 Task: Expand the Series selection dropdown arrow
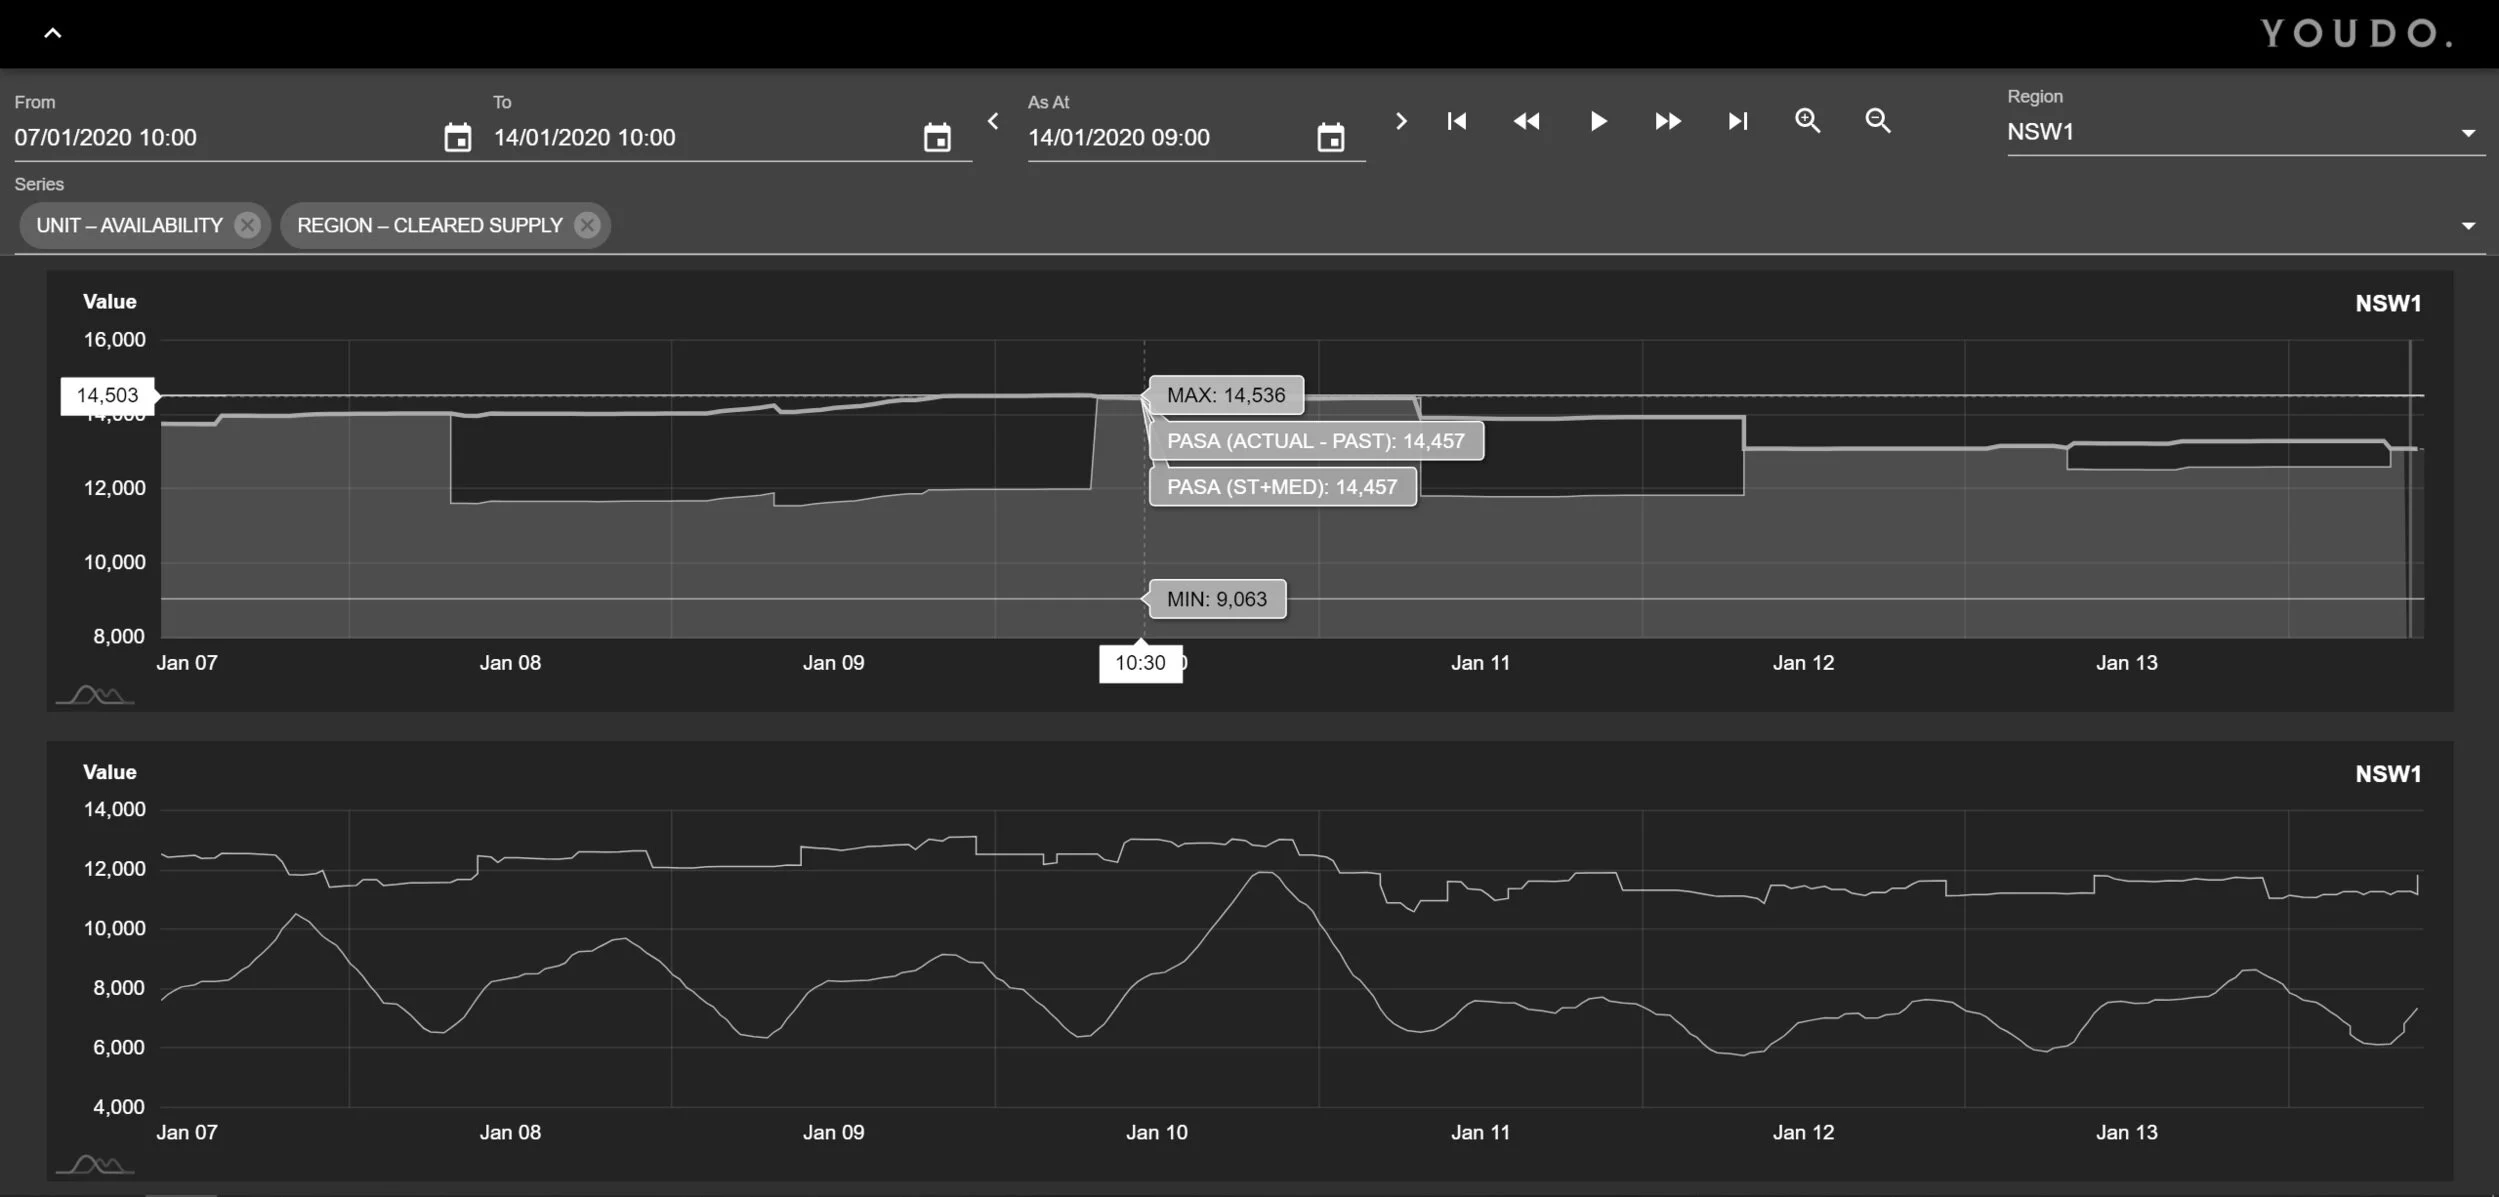2468,226
